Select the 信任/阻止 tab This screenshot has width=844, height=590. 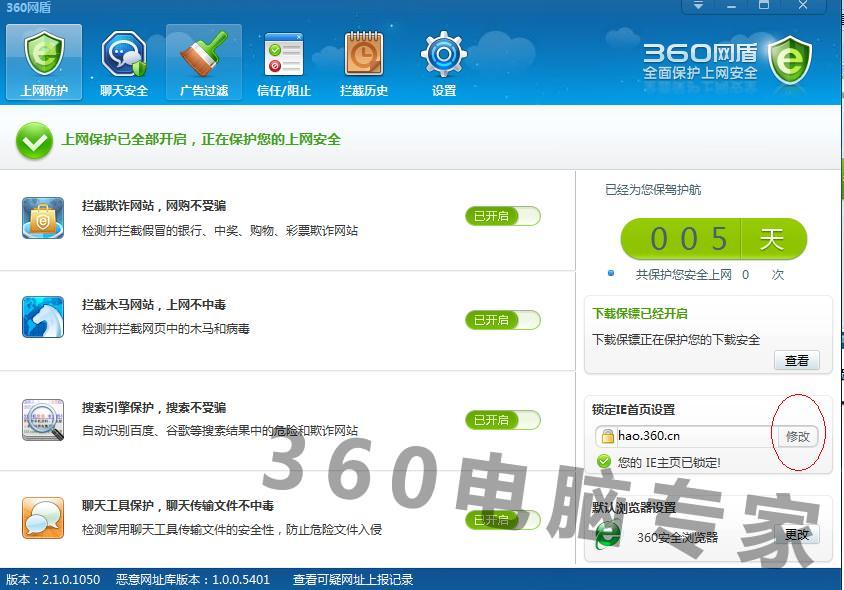[284, 62]
